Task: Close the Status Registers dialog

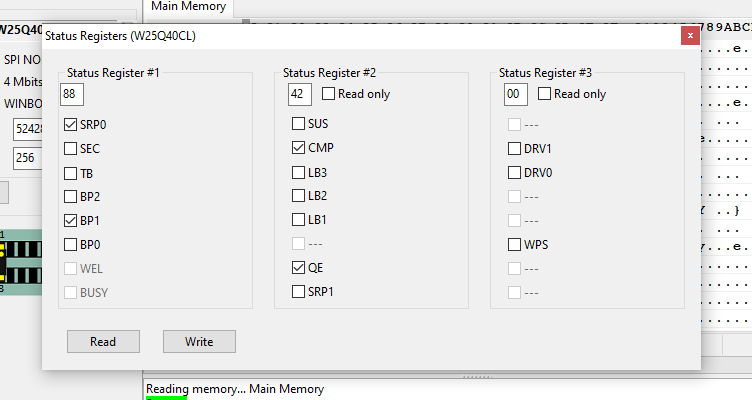Action: [688, 37]
